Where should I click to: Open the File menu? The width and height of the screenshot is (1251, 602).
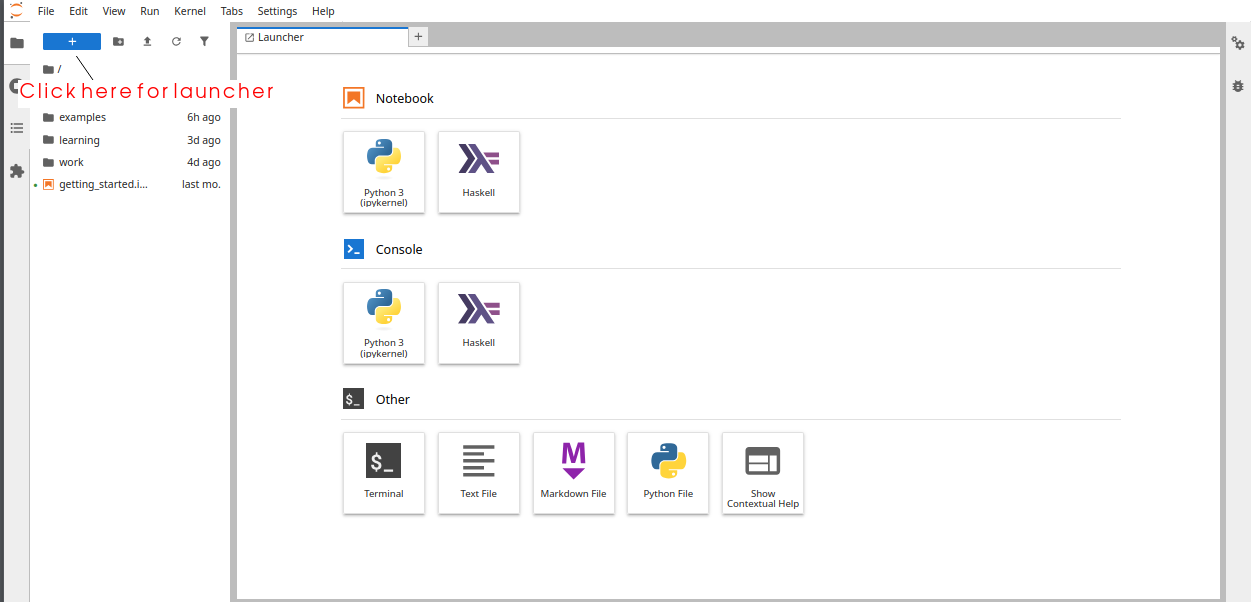46,11
